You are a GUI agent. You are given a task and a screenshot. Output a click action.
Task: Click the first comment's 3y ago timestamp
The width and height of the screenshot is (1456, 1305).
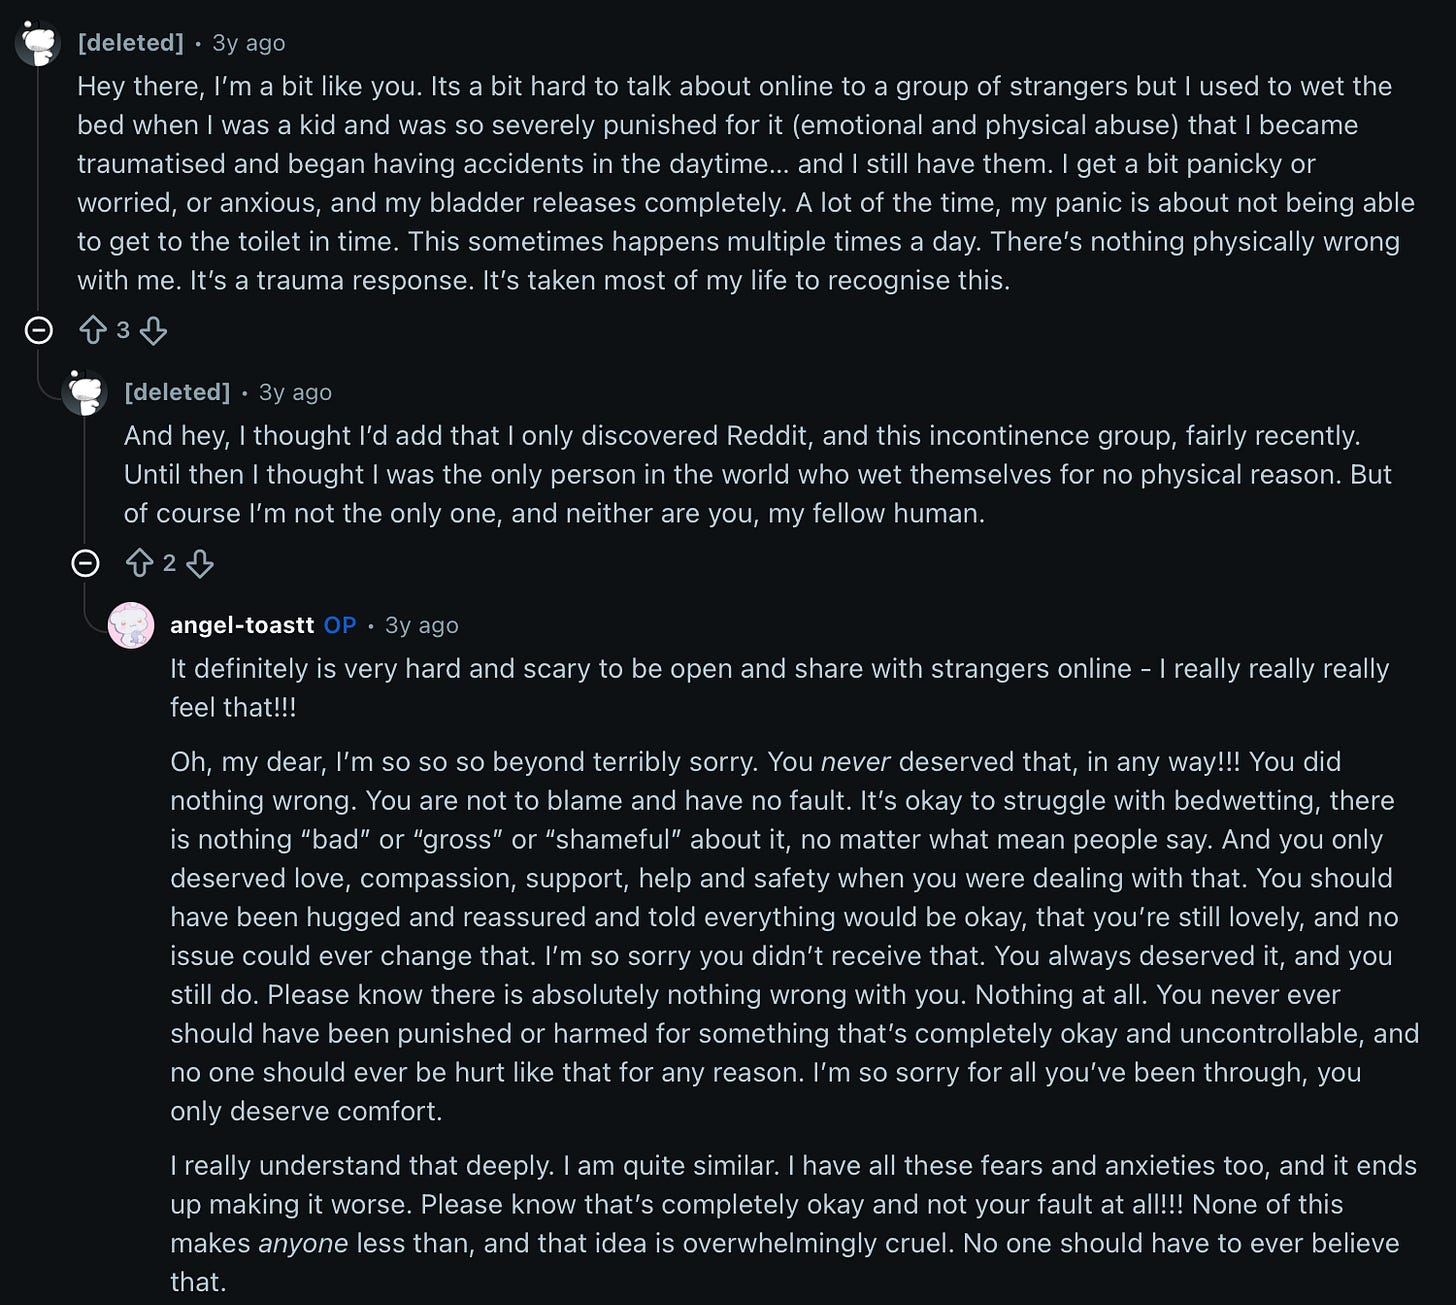pos(249,43)
